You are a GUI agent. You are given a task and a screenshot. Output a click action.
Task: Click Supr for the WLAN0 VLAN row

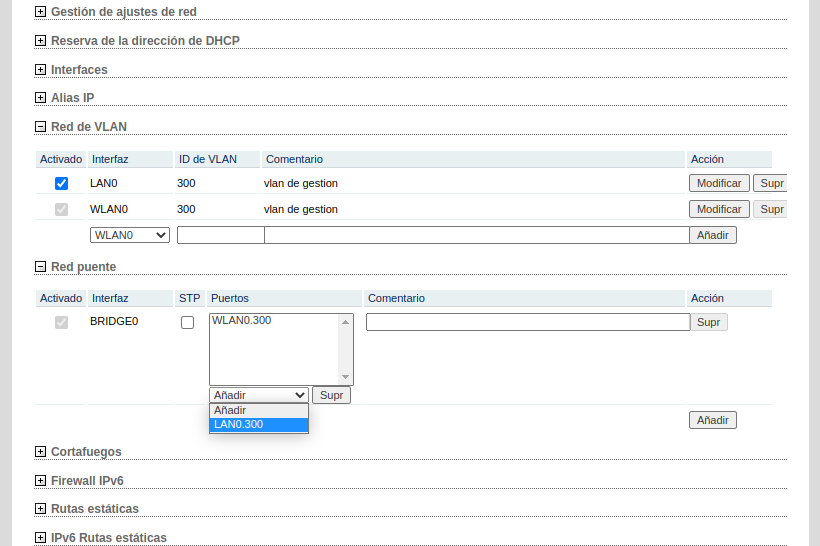coord(771,209)
